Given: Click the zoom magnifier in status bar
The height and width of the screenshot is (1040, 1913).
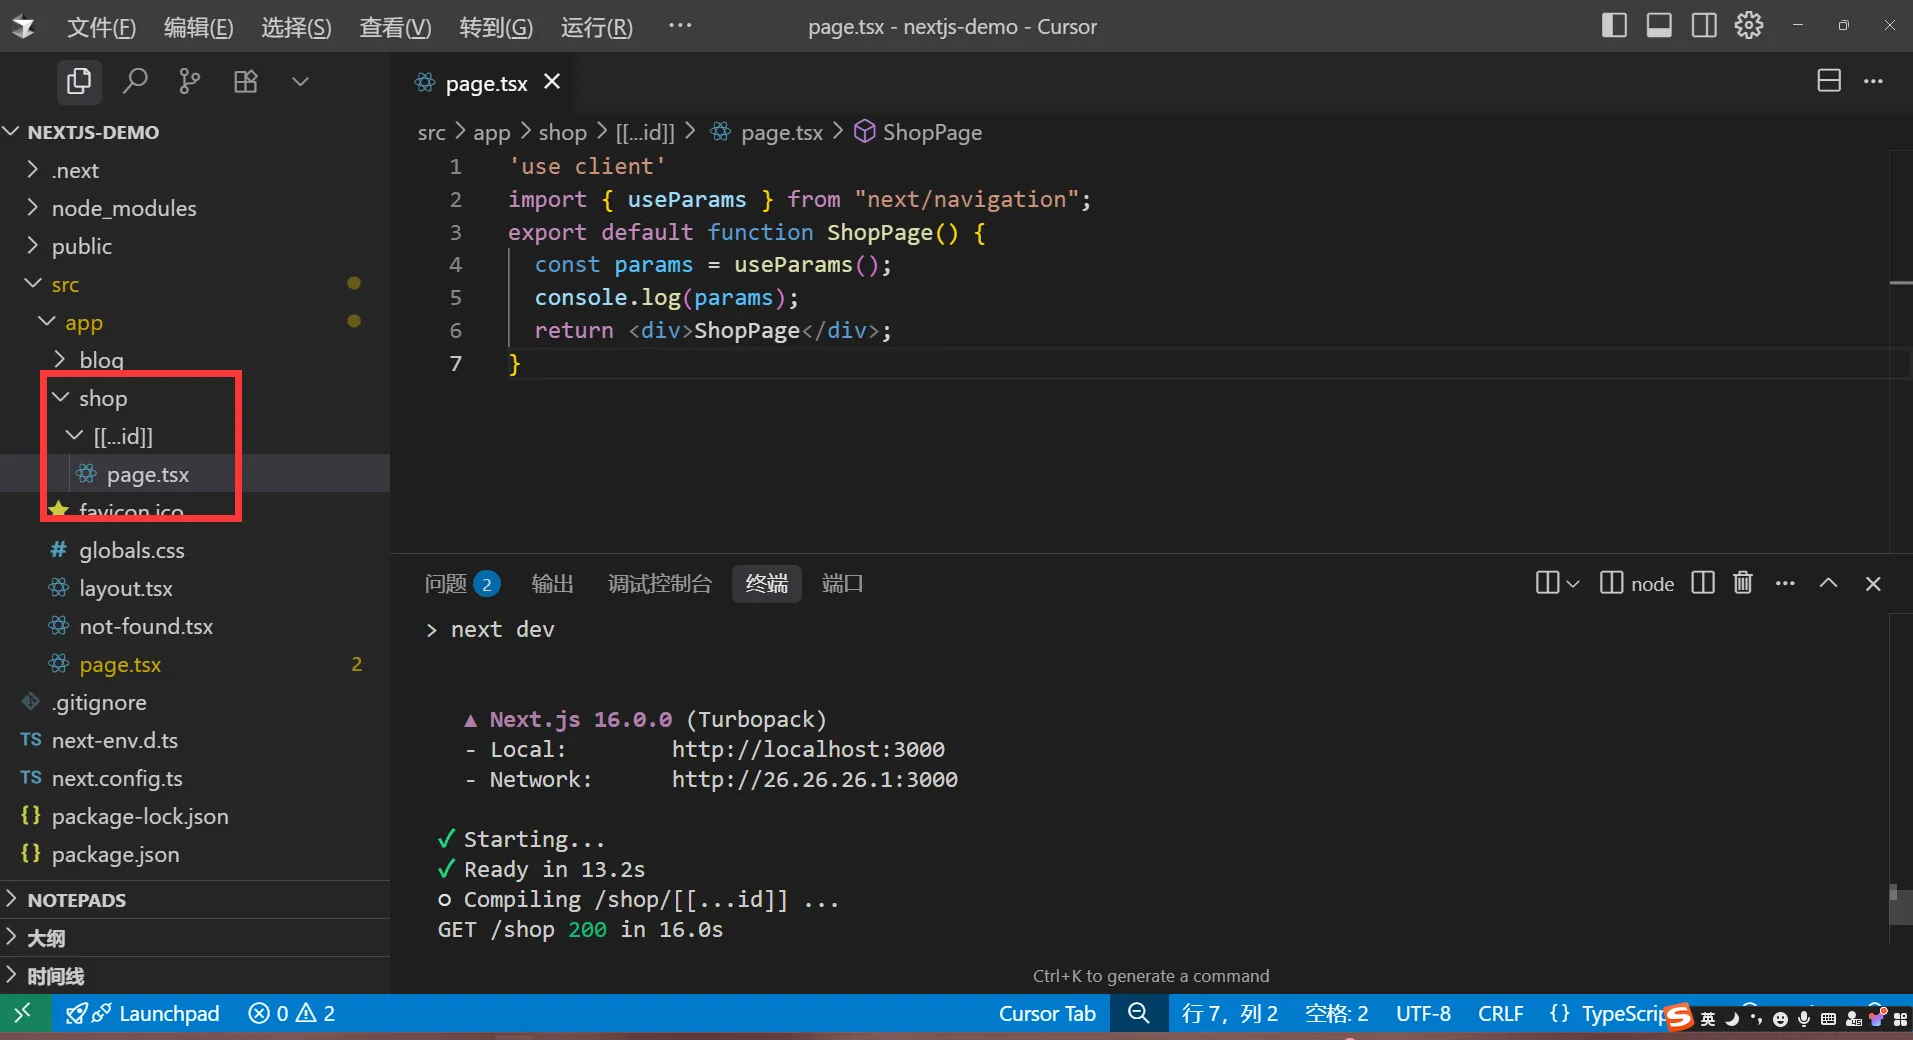Looking at the screenshot, I should 1138,1013.
